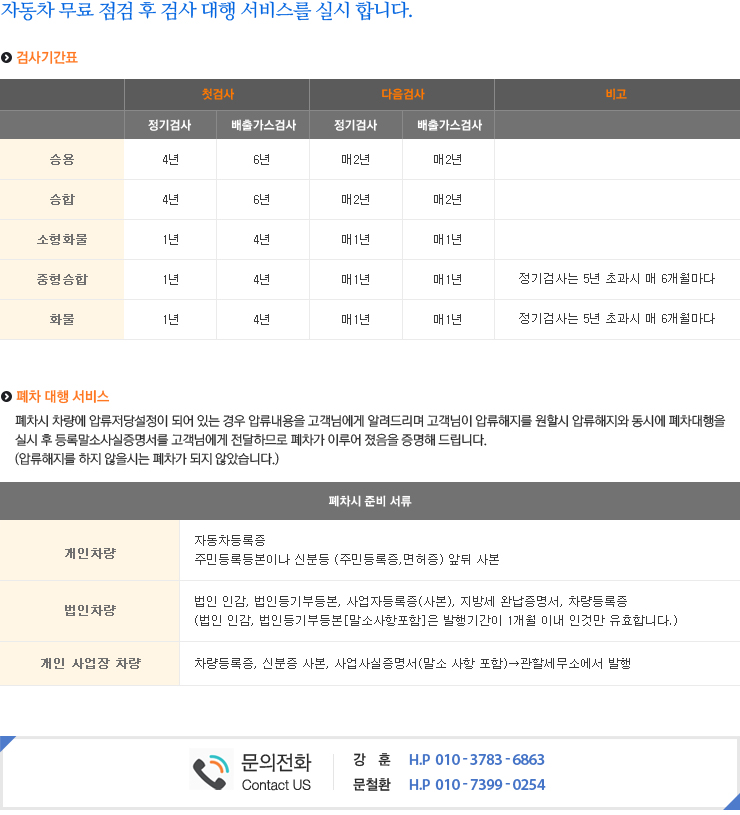Screen dimensions: 740x815
Task: Click the 비고 column header
Action: (x=616, y=94)
